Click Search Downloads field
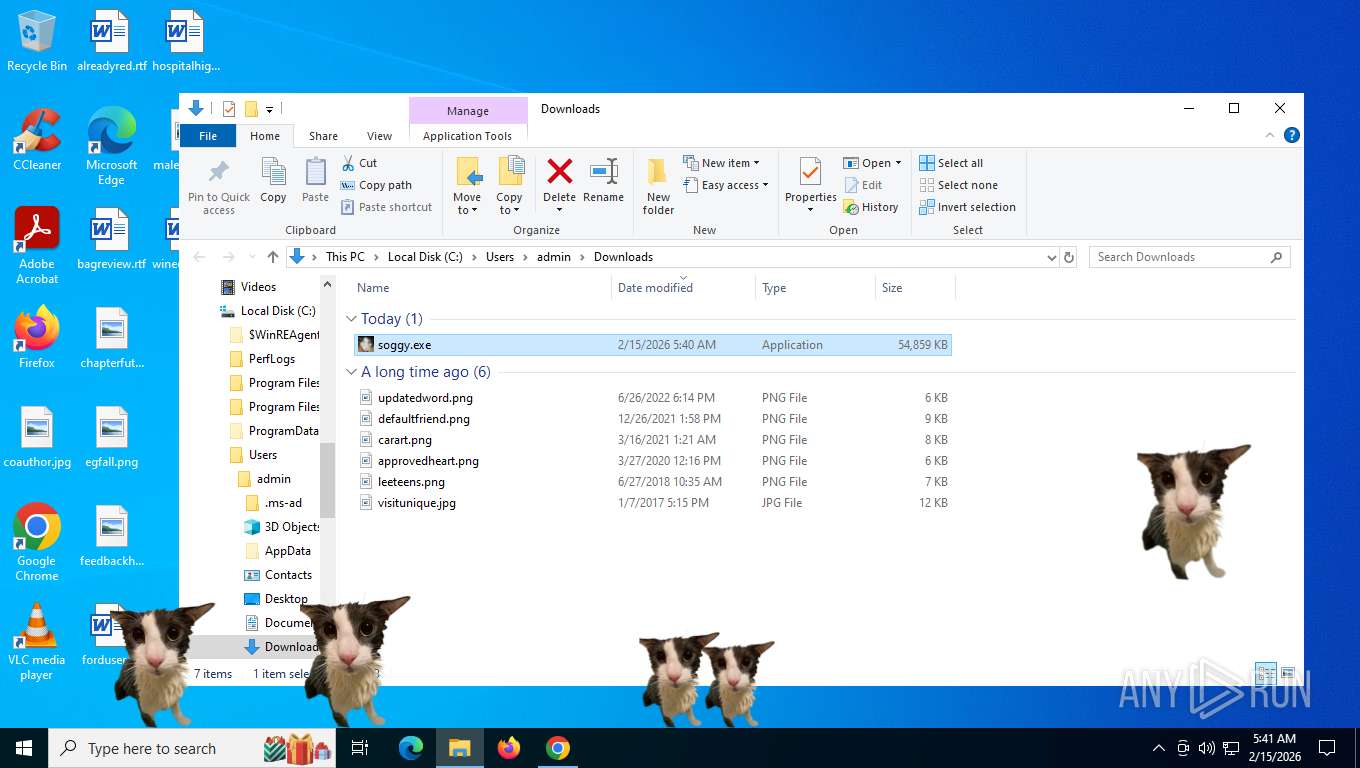Viewport: 1360px width, 768px height. click(x=1189, y=257)
